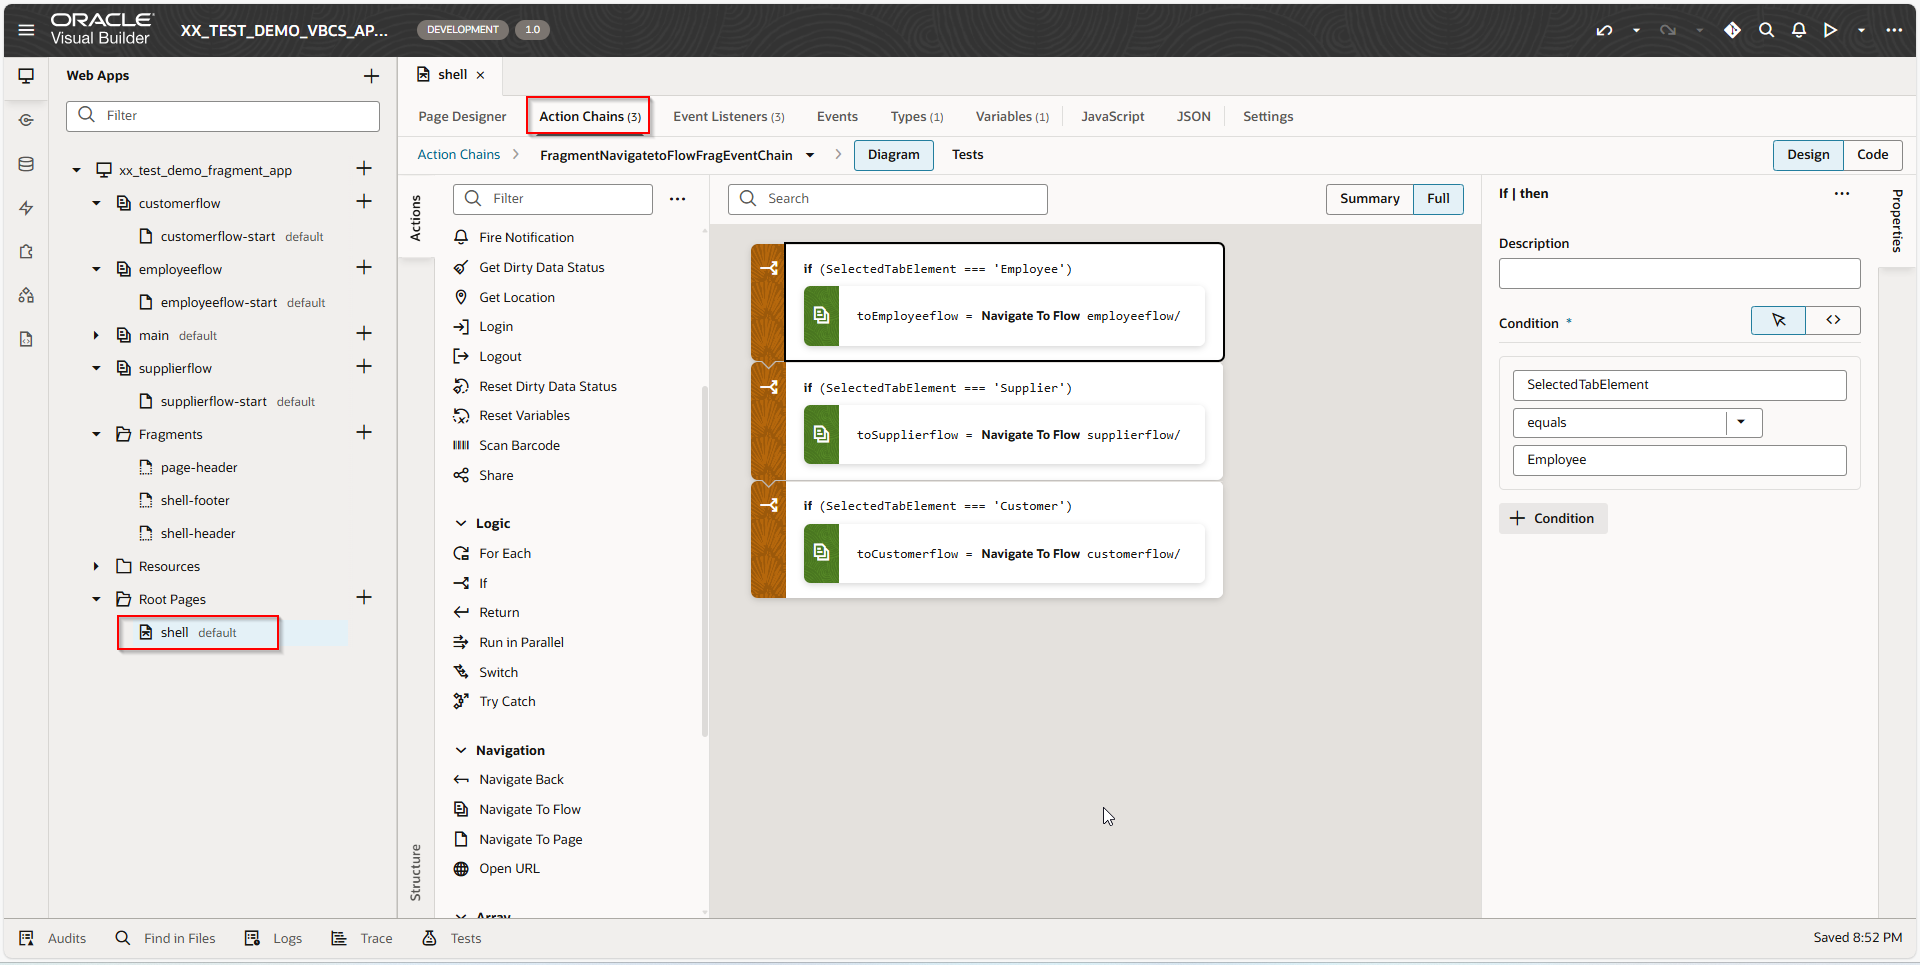Switch diagram view to Summary mode
The image size is (1920, 965).
point(1369,199)
